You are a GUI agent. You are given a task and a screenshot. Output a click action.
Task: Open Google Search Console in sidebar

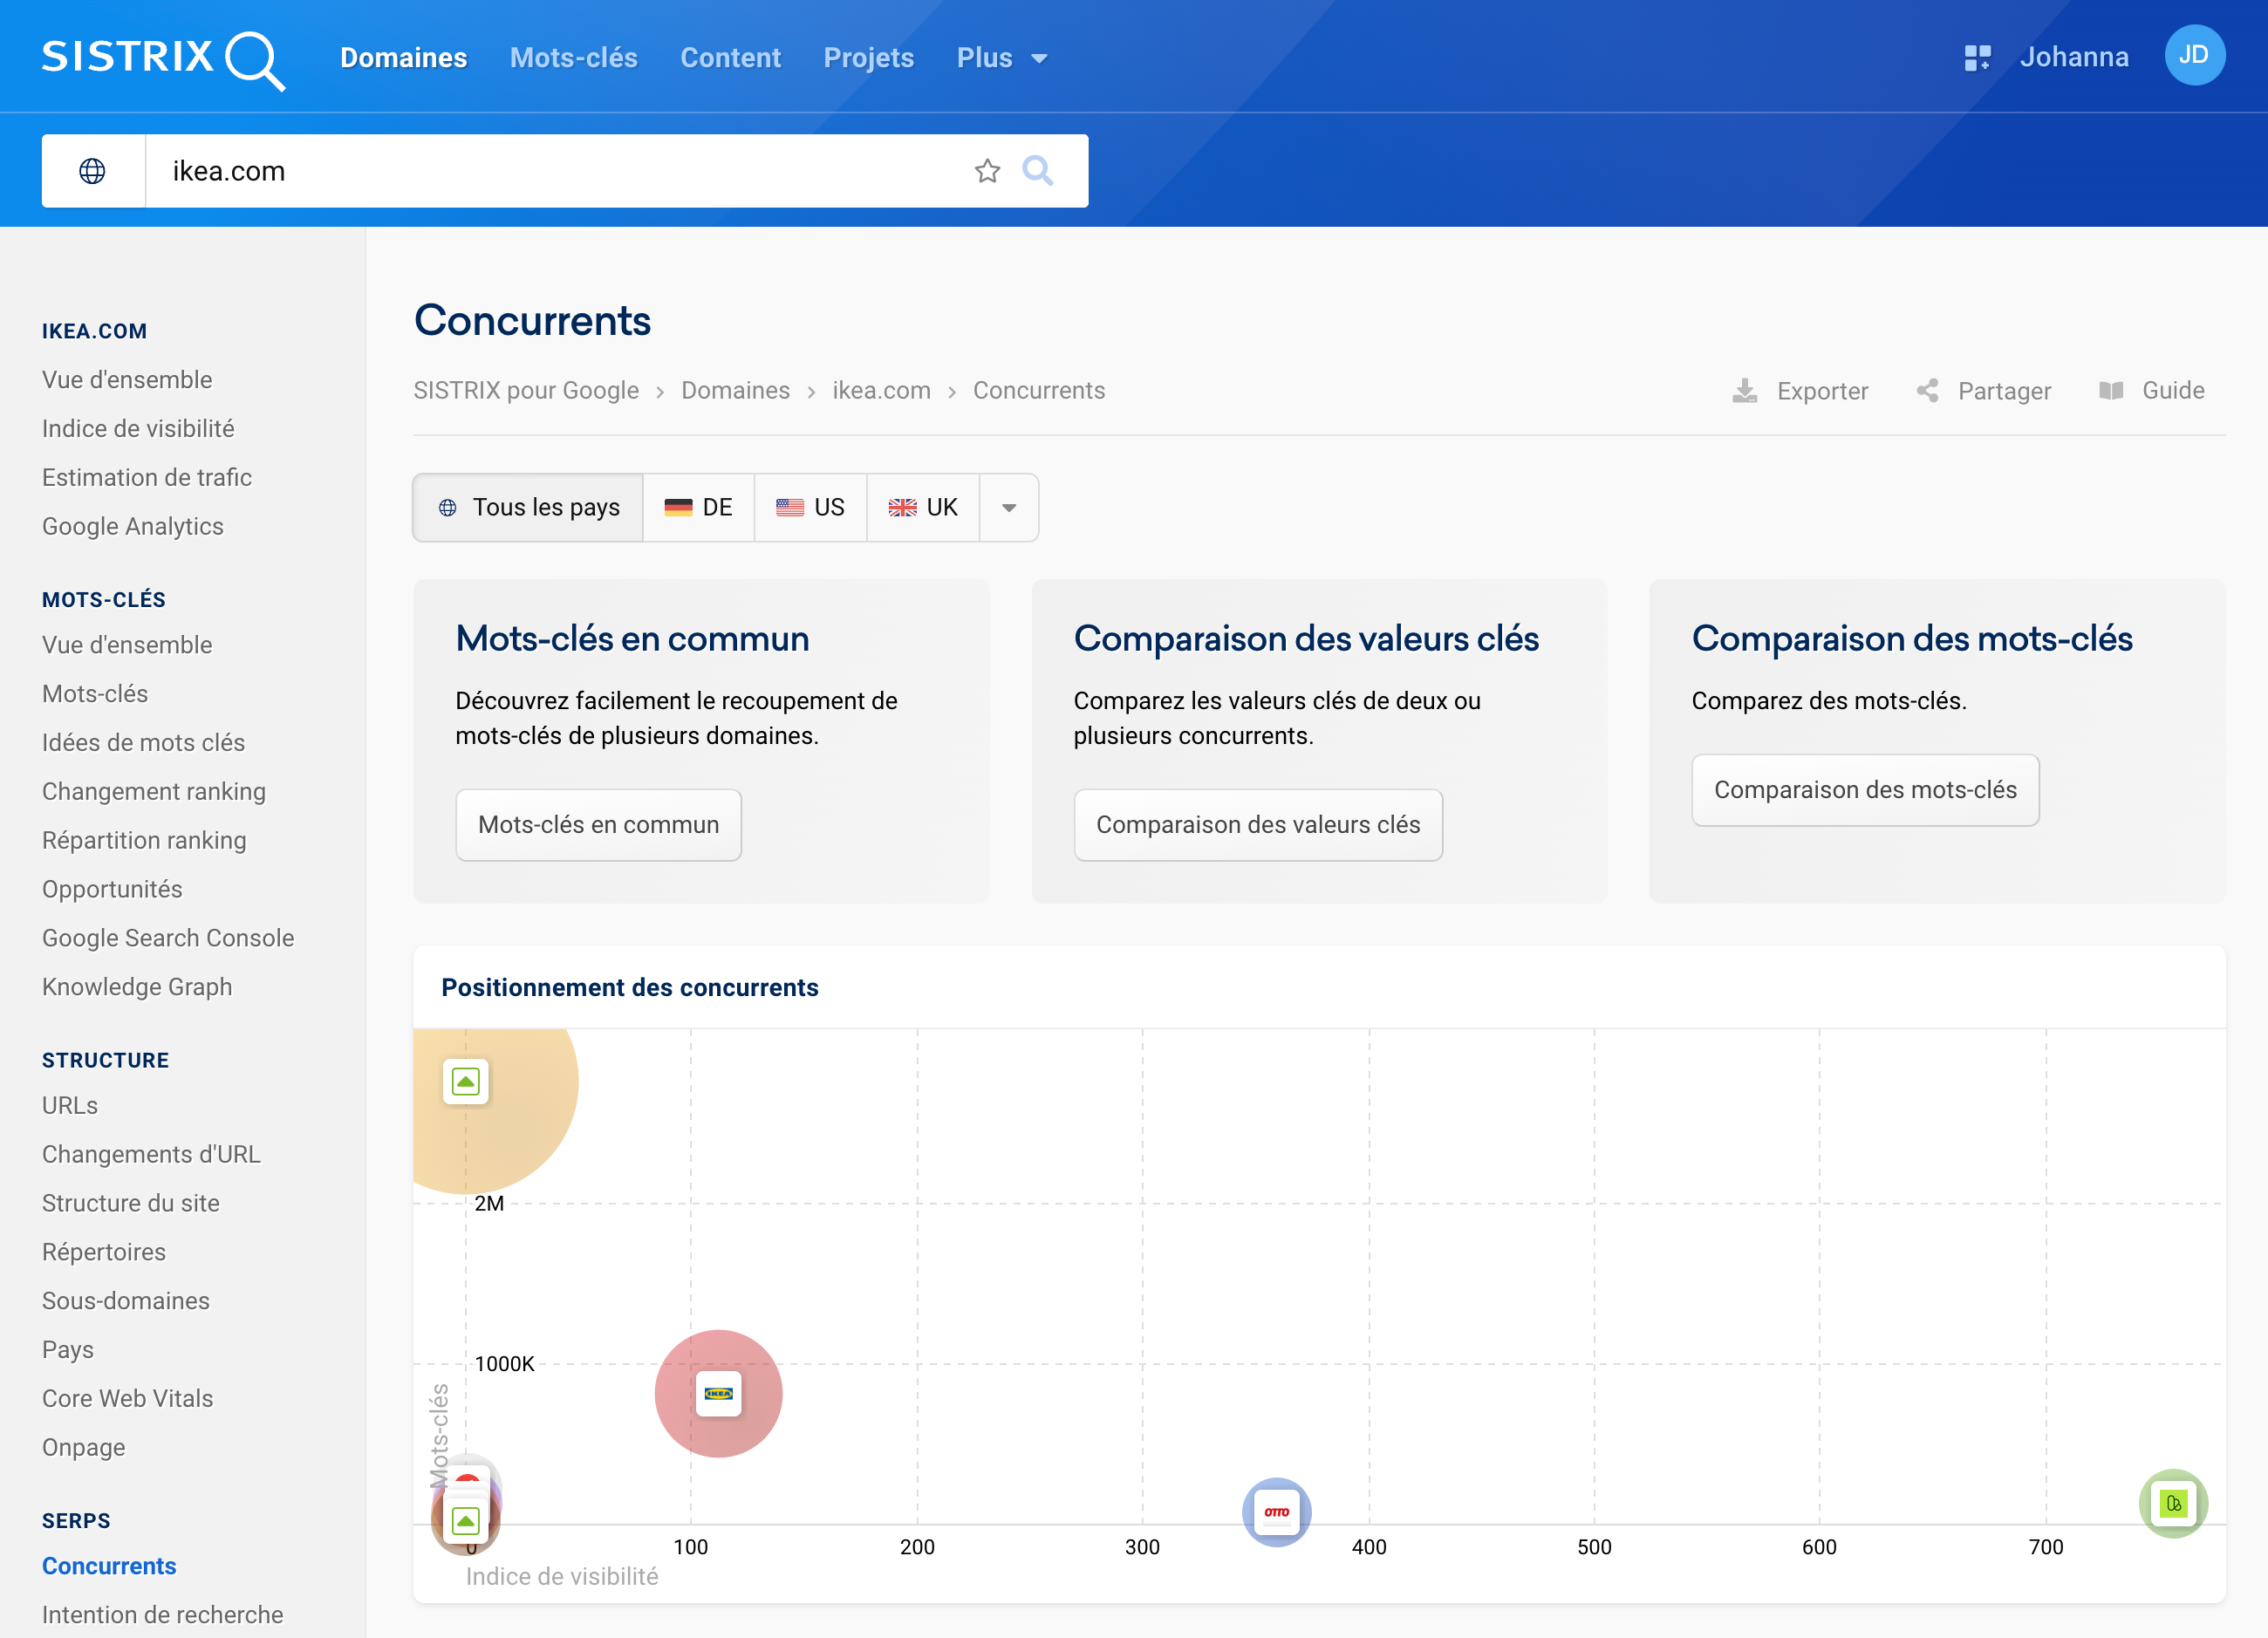tap(168, 939)
